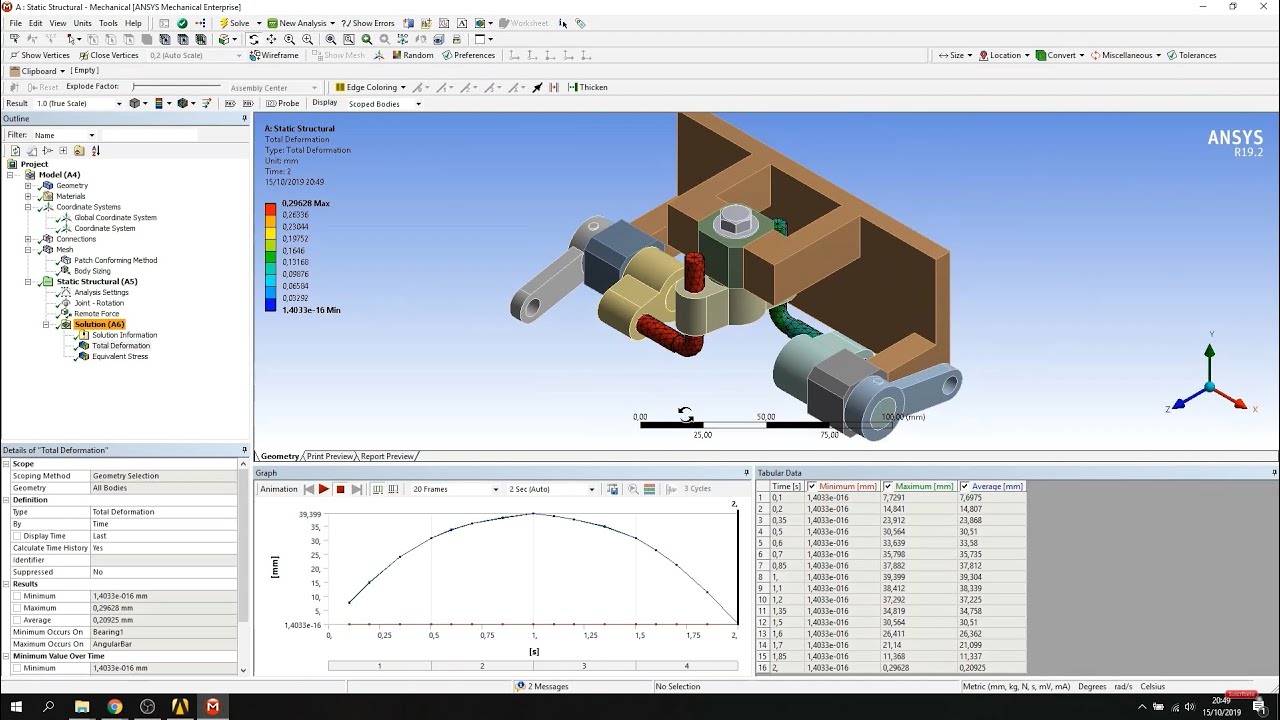
Task: Open the Edit menu
Action: pyautogui.click(x=36, y=23)
